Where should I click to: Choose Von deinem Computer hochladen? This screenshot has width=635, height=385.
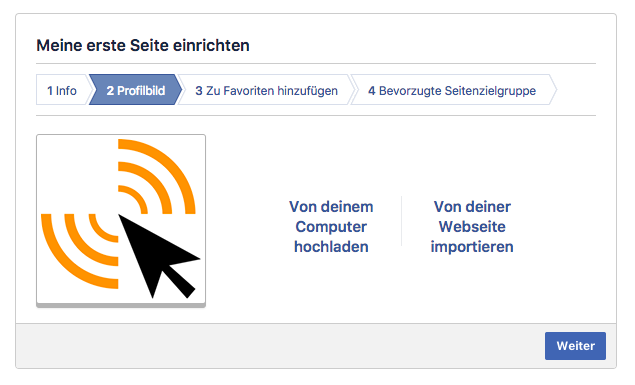click(x=331, y=227)
